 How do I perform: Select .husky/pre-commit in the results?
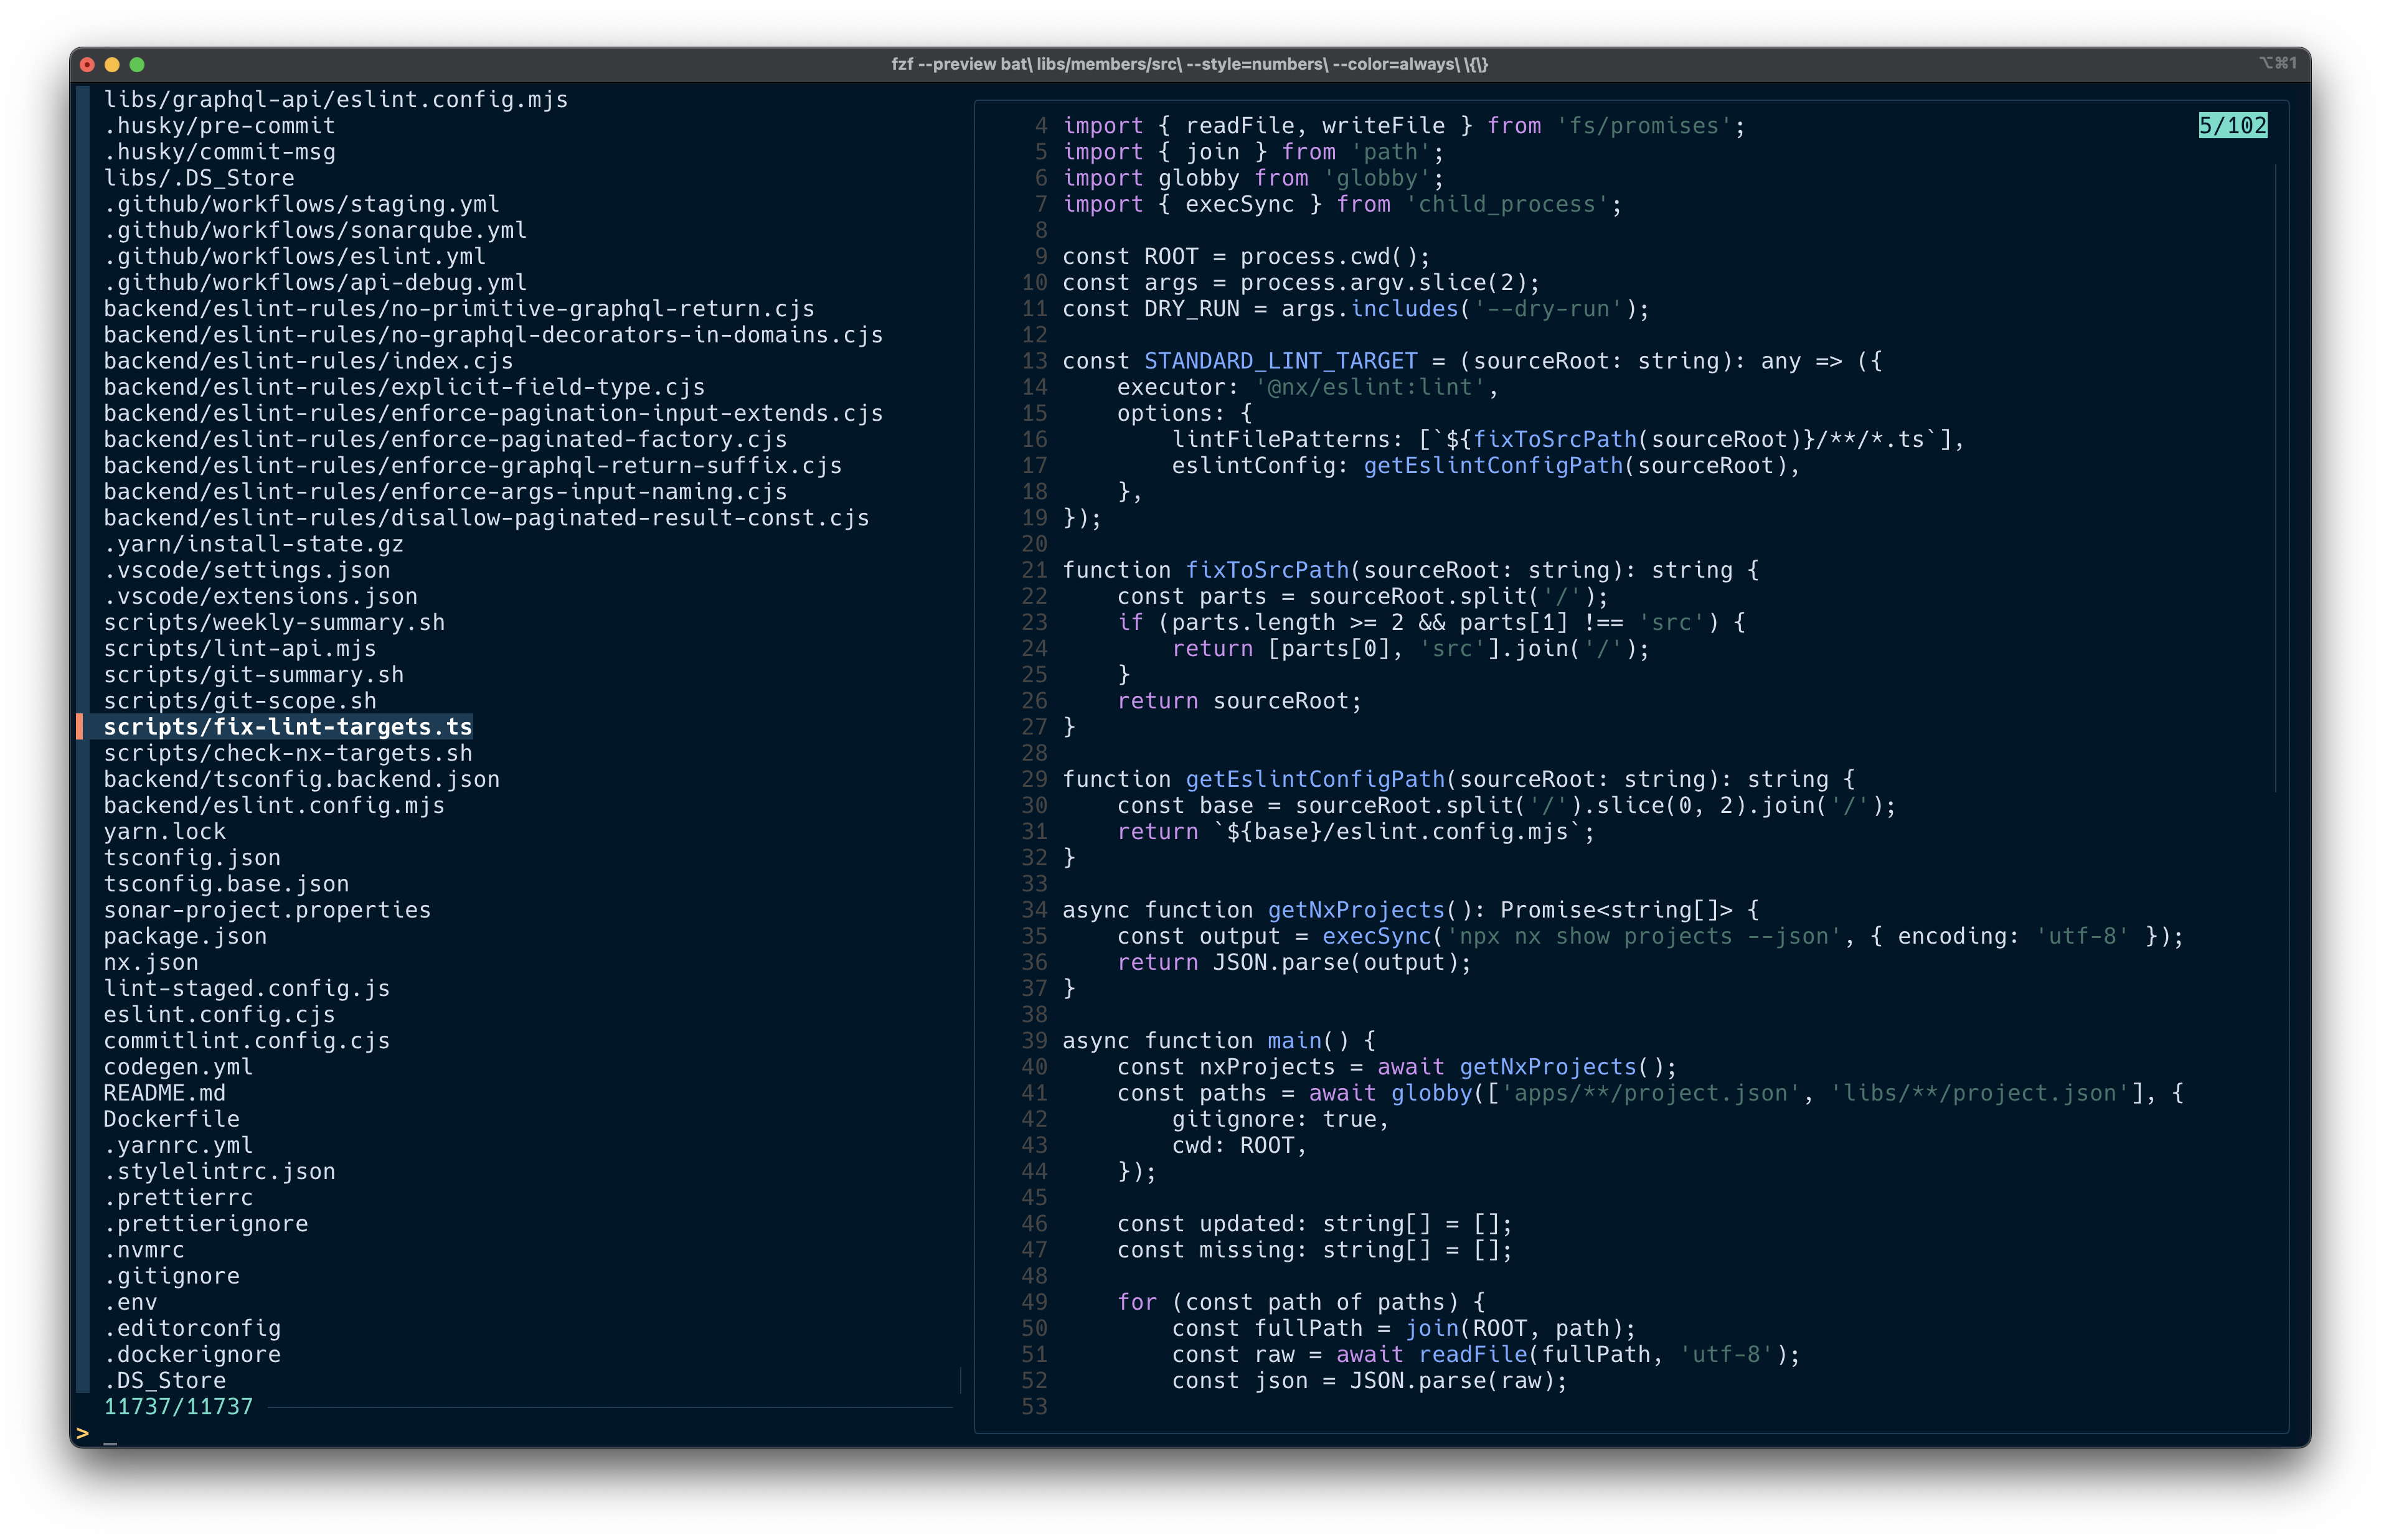point(219,126)
